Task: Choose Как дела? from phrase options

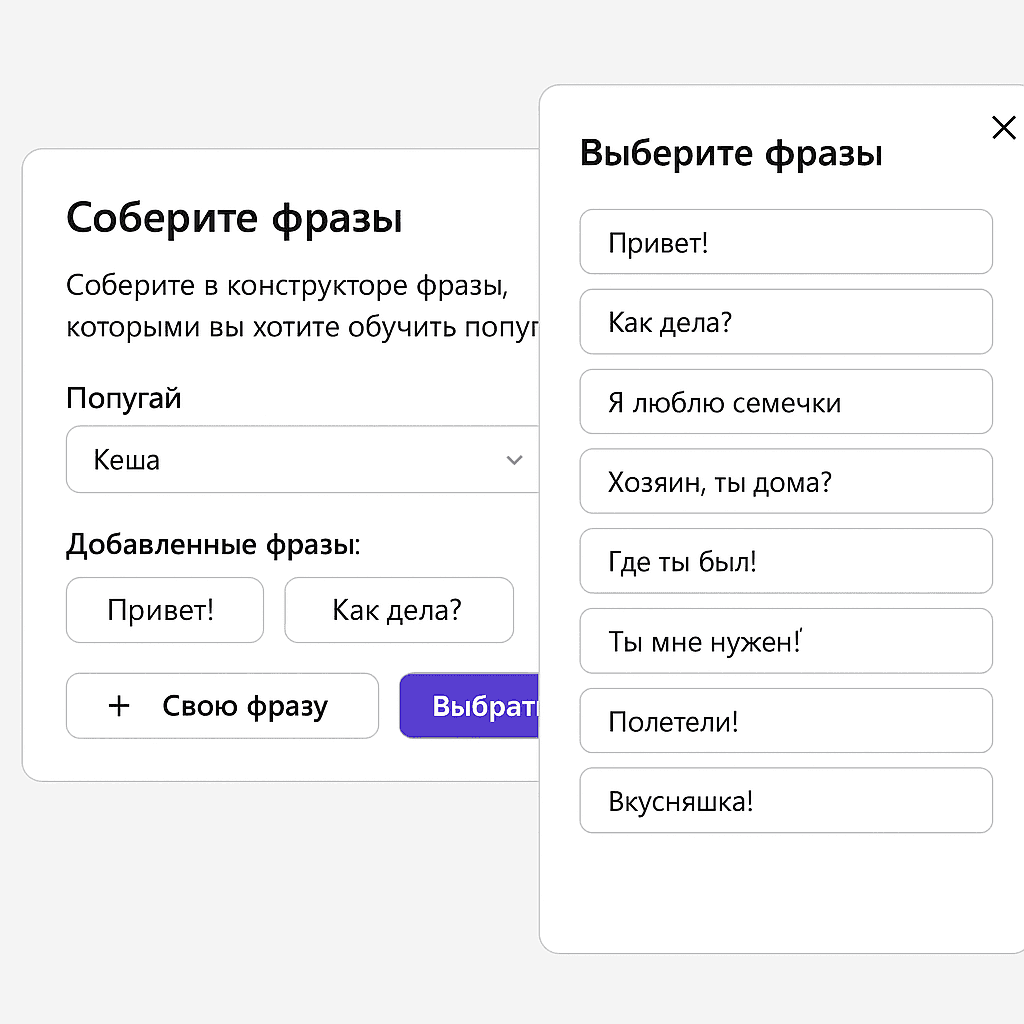Action: click(786, 322)
